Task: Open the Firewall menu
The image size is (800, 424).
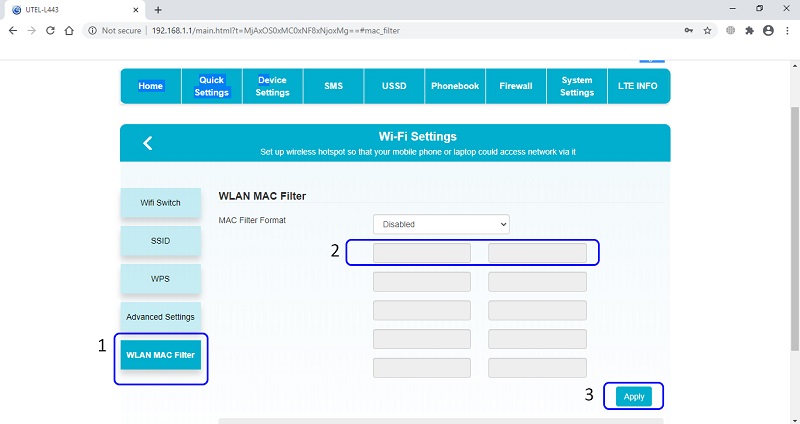Action: point(516,86)
